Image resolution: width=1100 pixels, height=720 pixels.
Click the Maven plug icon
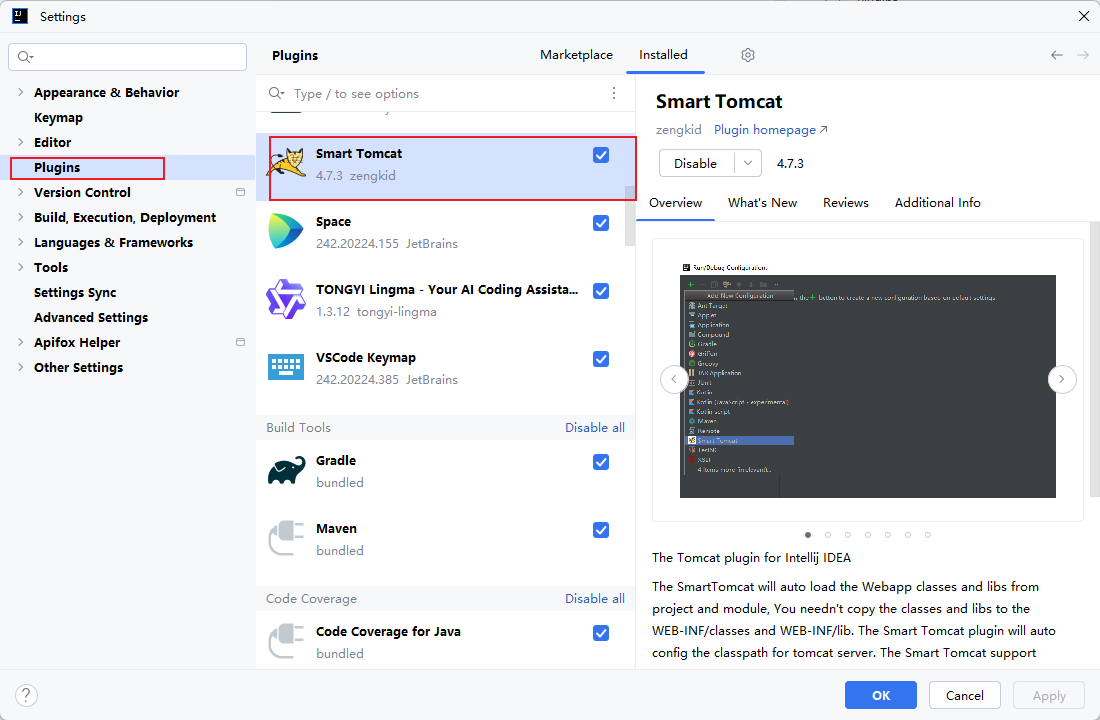286,538
